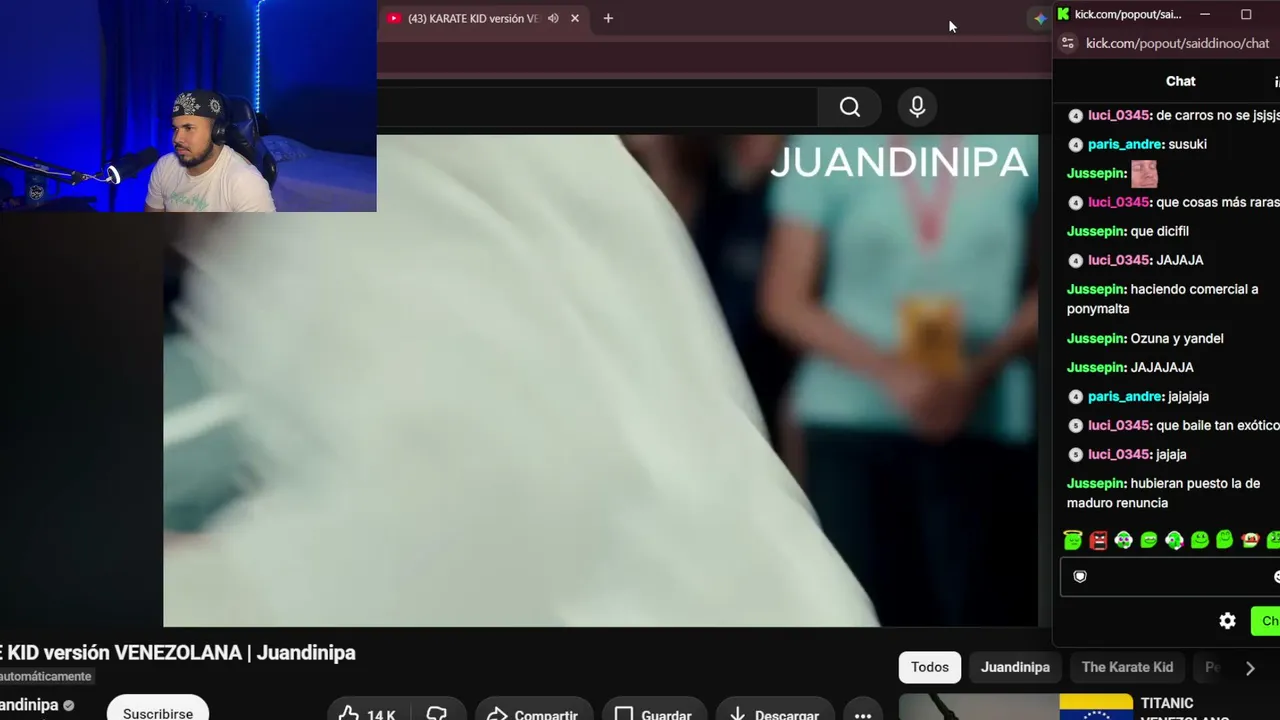This screenshot has width=1280, height=720.
Task: Open Kick site information icon in address bar
Action: (1068, 43)
